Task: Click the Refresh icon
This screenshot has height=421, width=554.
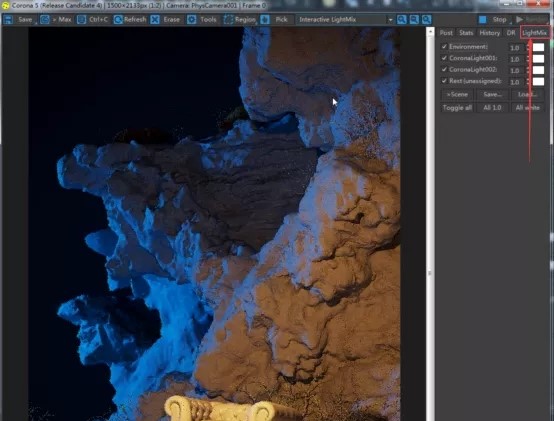Action: pos(118,19)
